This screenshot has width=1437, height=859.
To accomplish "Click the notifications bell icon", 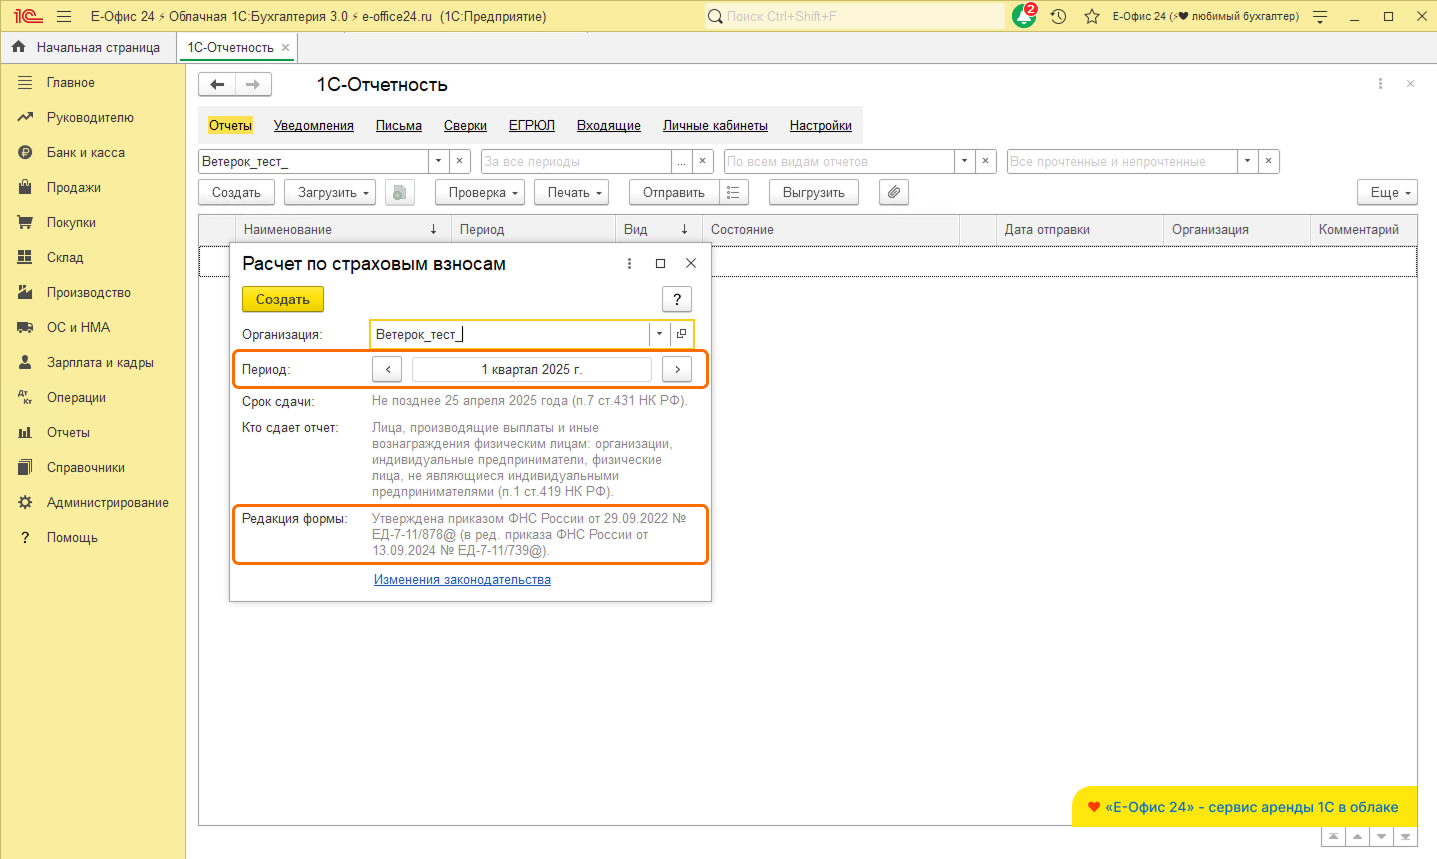I will click(1024, 16).
